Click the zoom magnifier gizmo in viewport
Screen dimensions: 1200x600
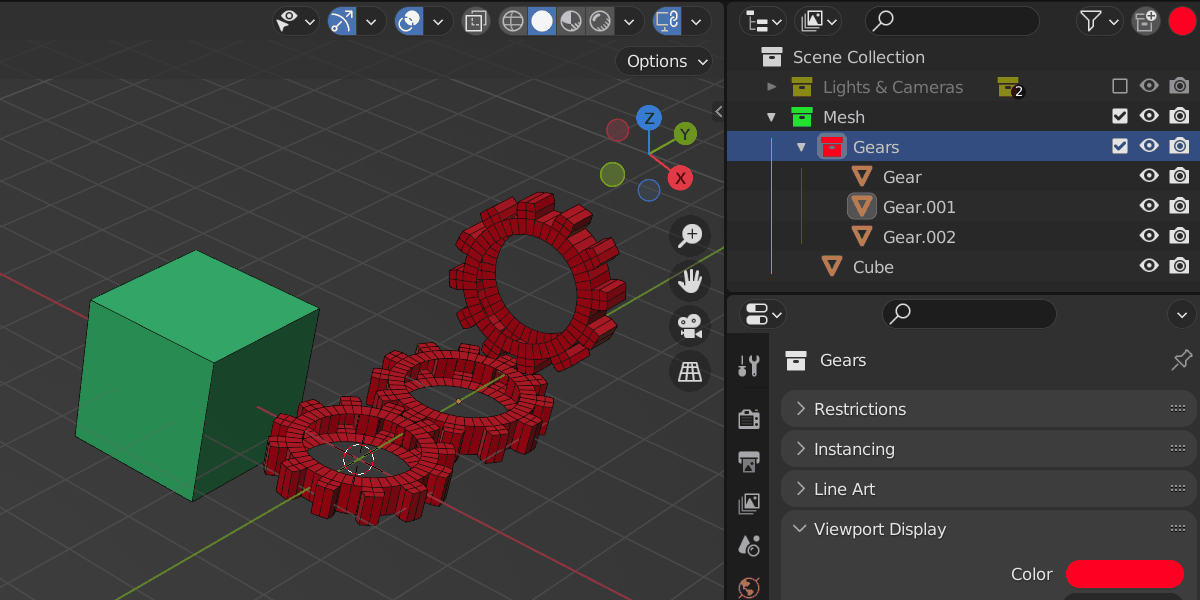coord(690,236)
